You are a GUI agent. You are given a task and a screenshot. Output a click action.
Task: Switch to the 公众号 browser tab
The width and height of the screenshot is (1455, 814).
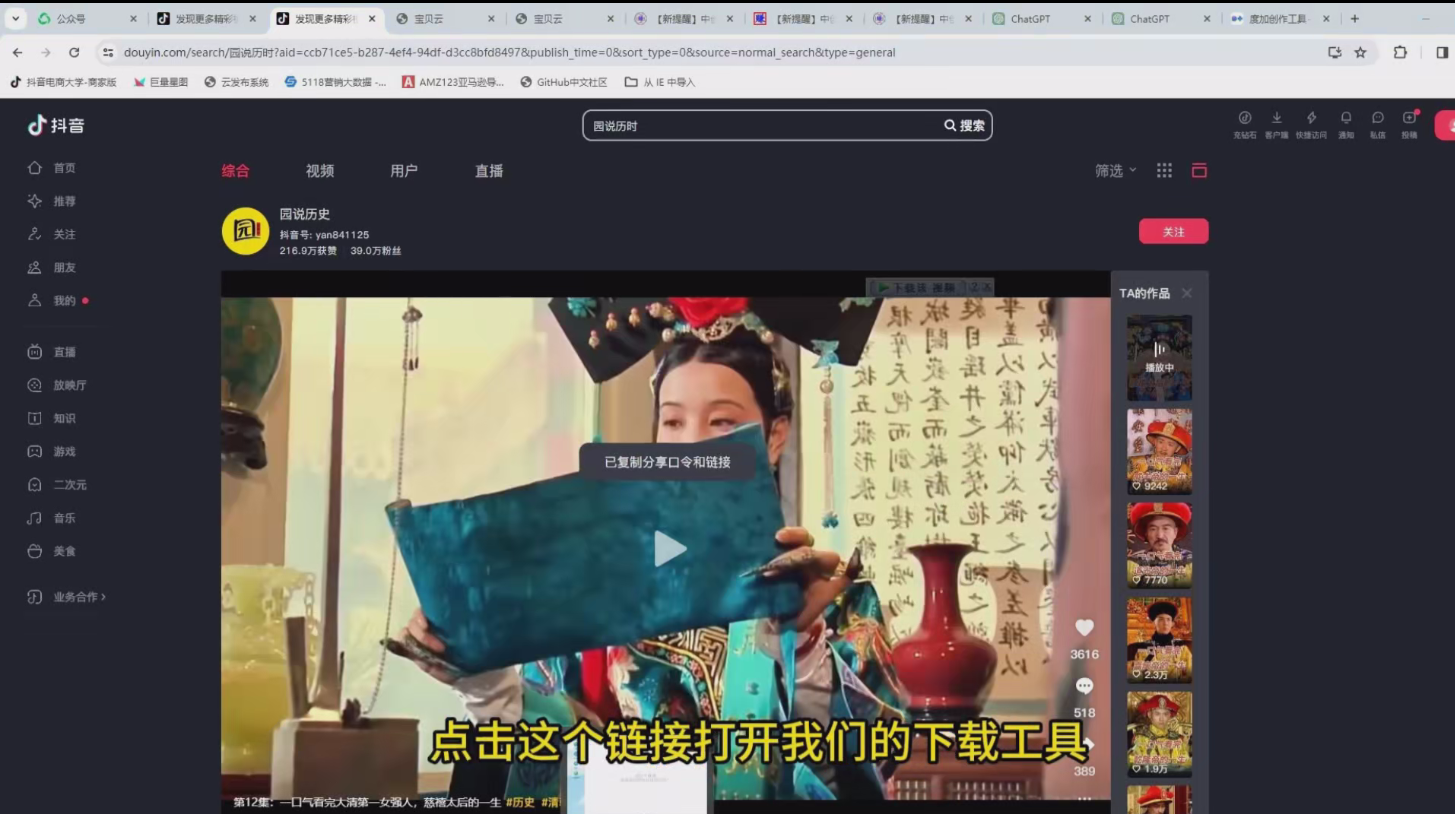click(87, 18)
